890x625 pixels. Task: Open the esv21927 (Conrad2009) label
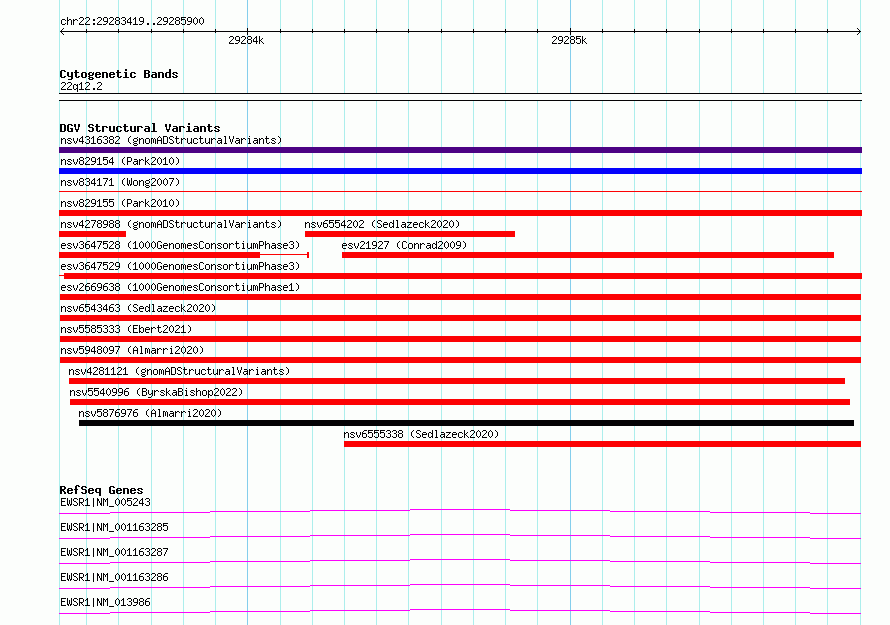(x=404, y=245)
